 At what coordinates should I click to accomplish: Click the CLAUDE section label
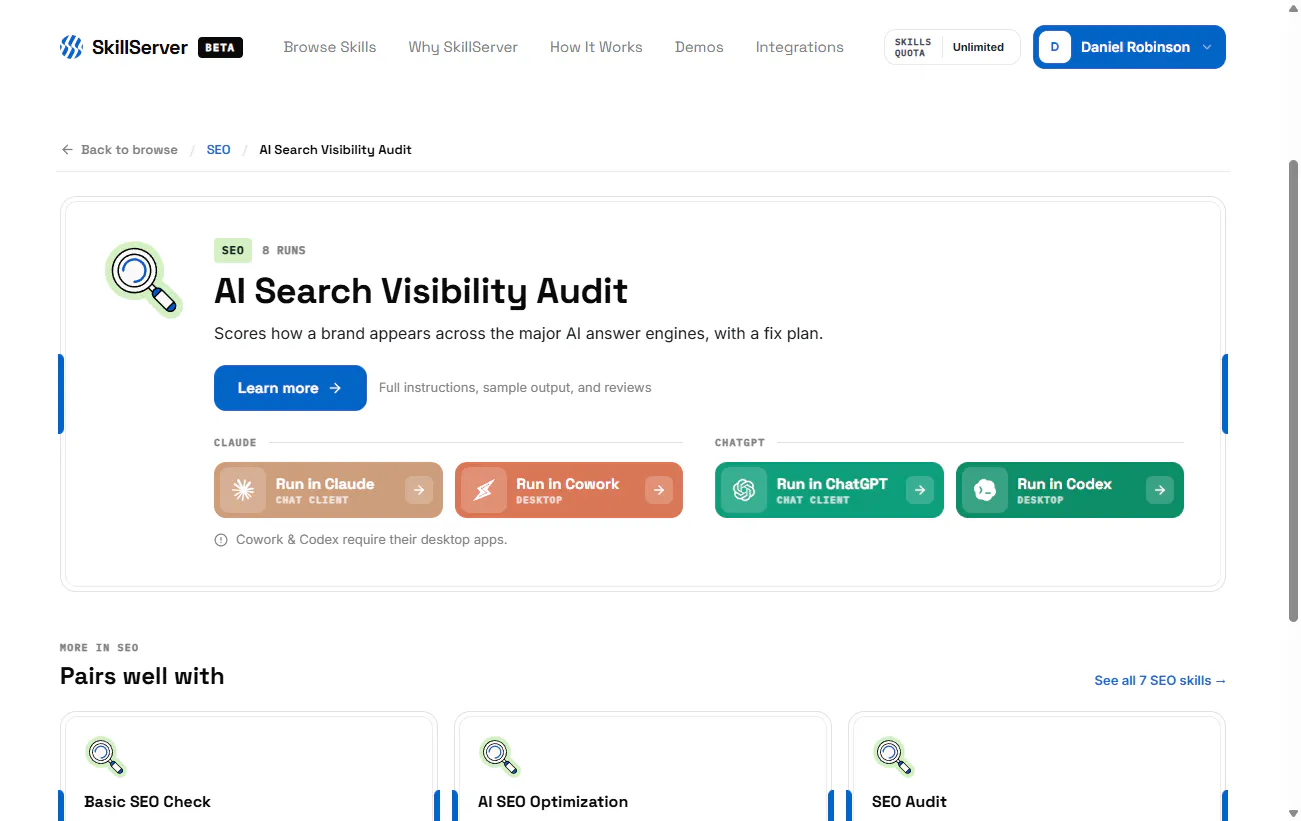click(235, 442)
